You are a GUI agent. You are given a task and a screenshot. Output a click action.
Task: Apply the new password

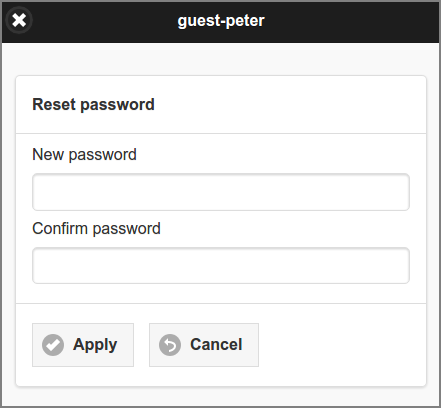point(83,345)
